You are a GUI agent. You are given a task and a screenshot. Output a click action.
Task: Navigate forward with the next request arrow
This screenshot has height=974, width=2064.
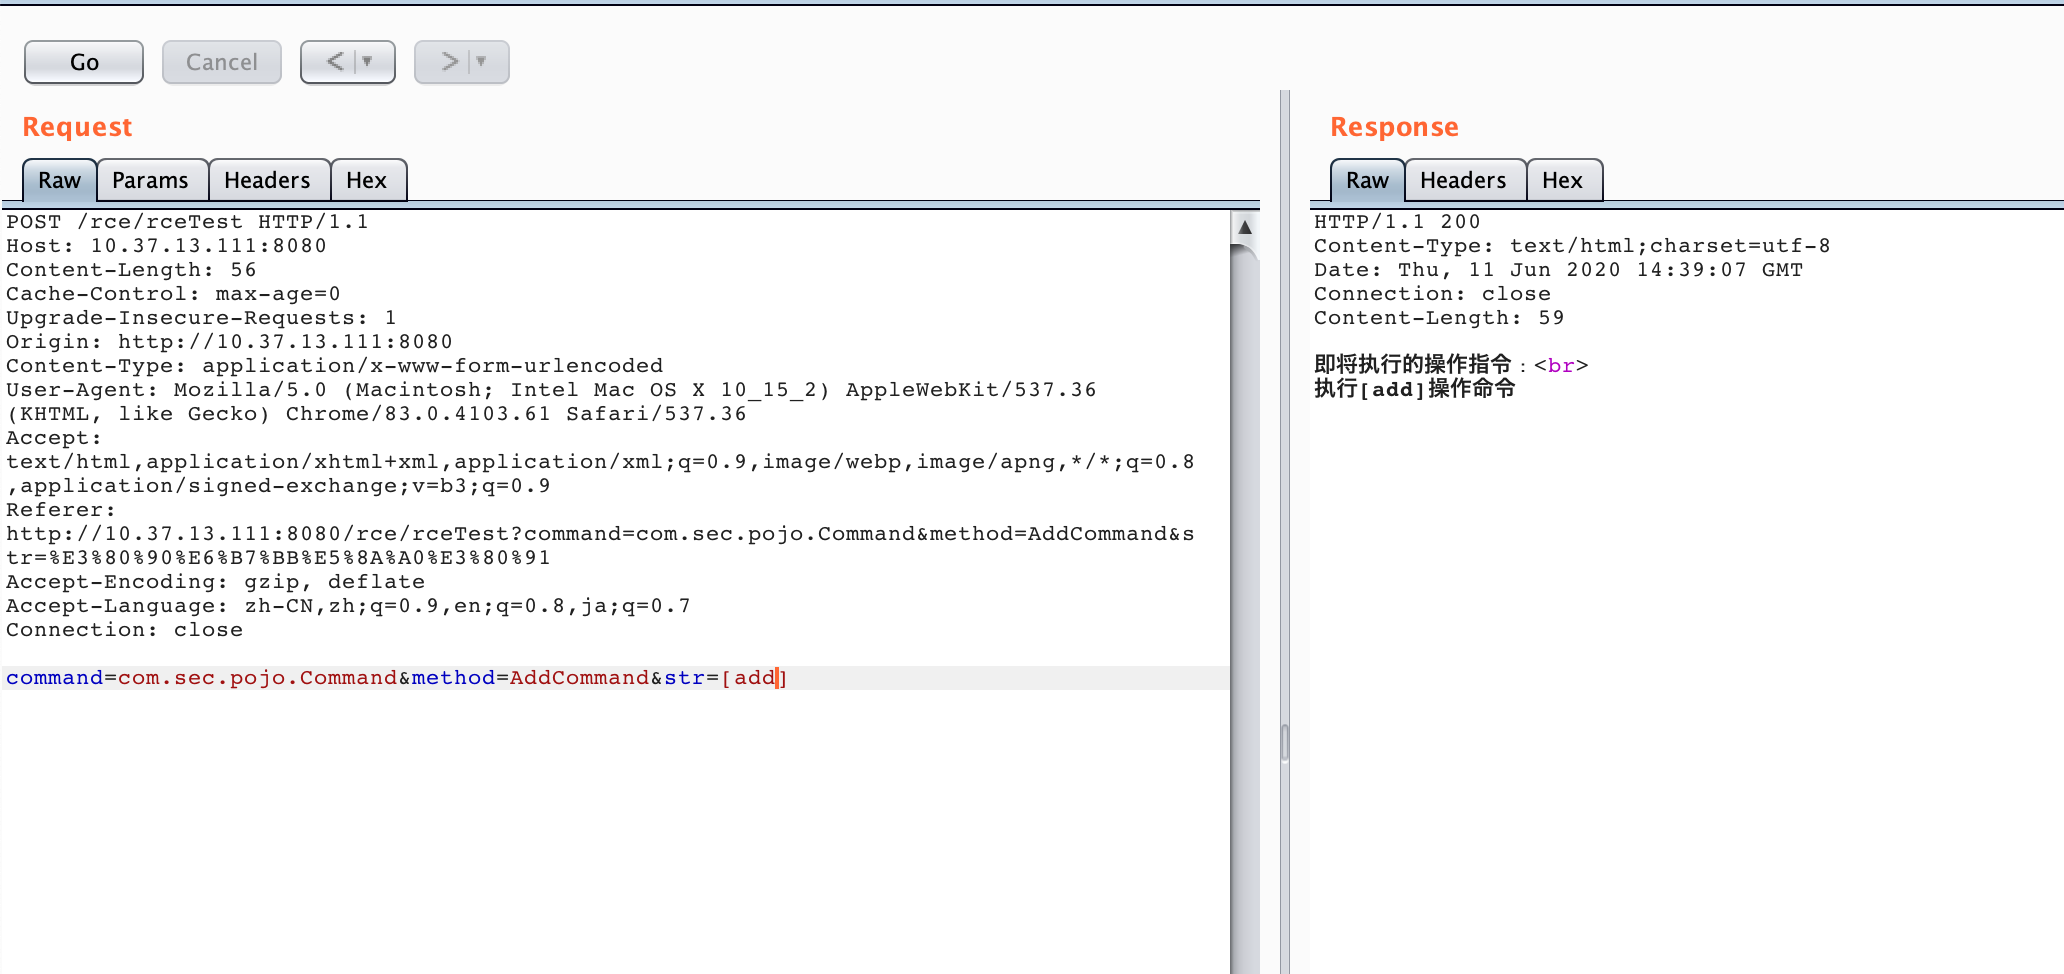point(448,61)
